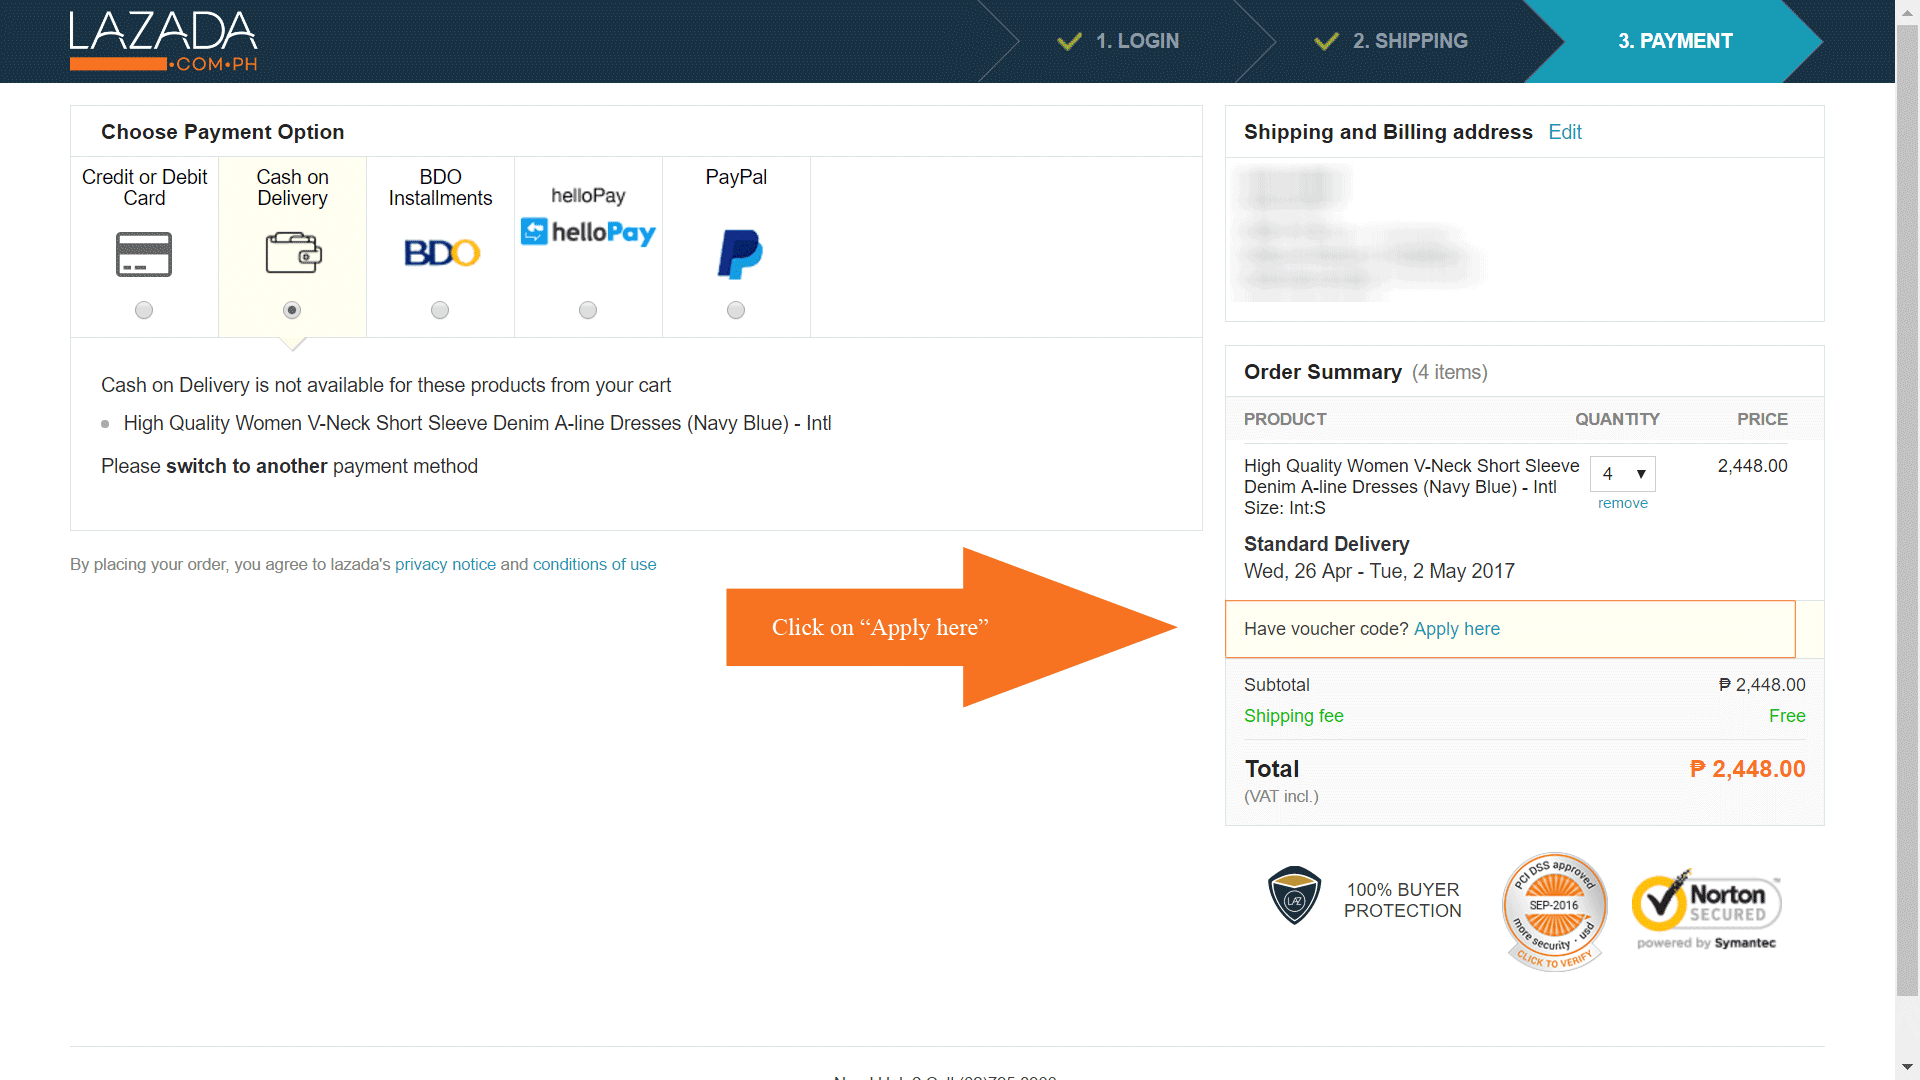Select the helloPay radio button

point(588,310)
